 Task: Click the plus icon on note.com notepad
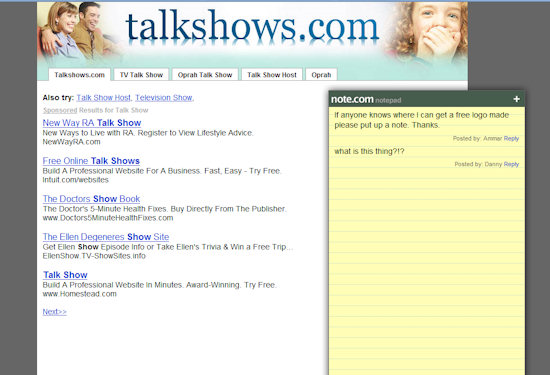[x=516, y=99]
